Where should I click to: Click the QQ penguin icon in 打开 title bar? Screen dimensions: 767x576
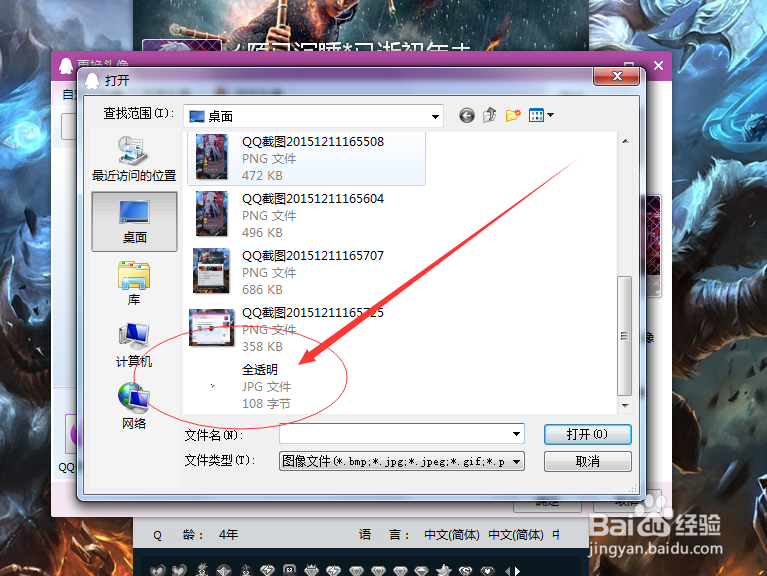tap(91, 80)
